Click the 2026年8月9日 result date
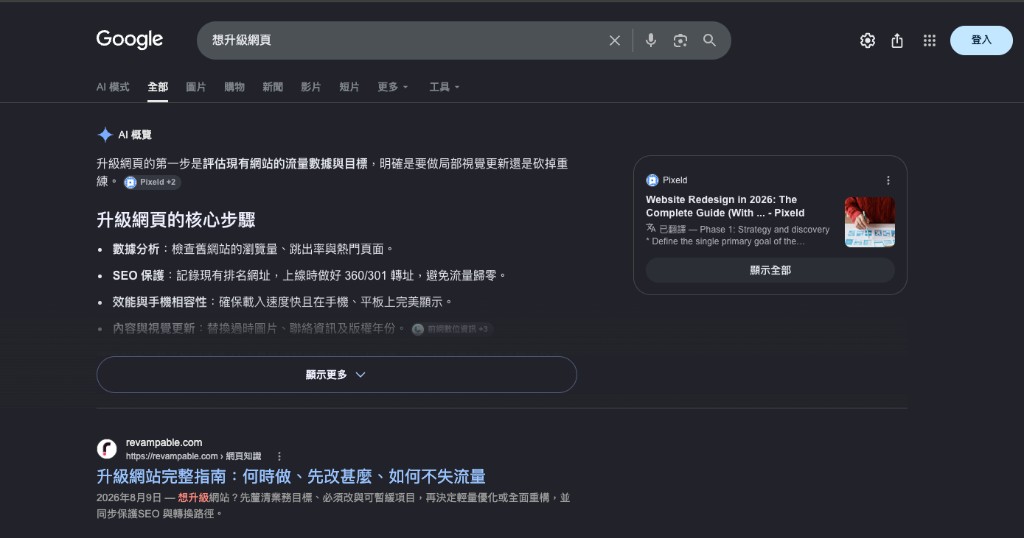This screenshot has width=1024, height=538. (129, 498)
